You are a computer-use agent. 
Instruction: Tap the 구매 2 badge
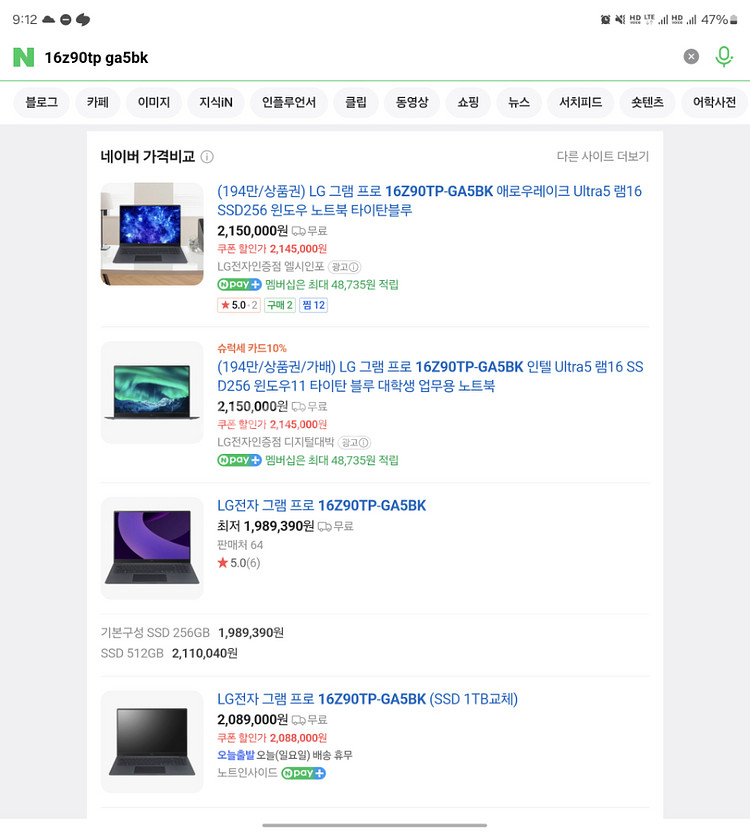(x=280, y=305)
